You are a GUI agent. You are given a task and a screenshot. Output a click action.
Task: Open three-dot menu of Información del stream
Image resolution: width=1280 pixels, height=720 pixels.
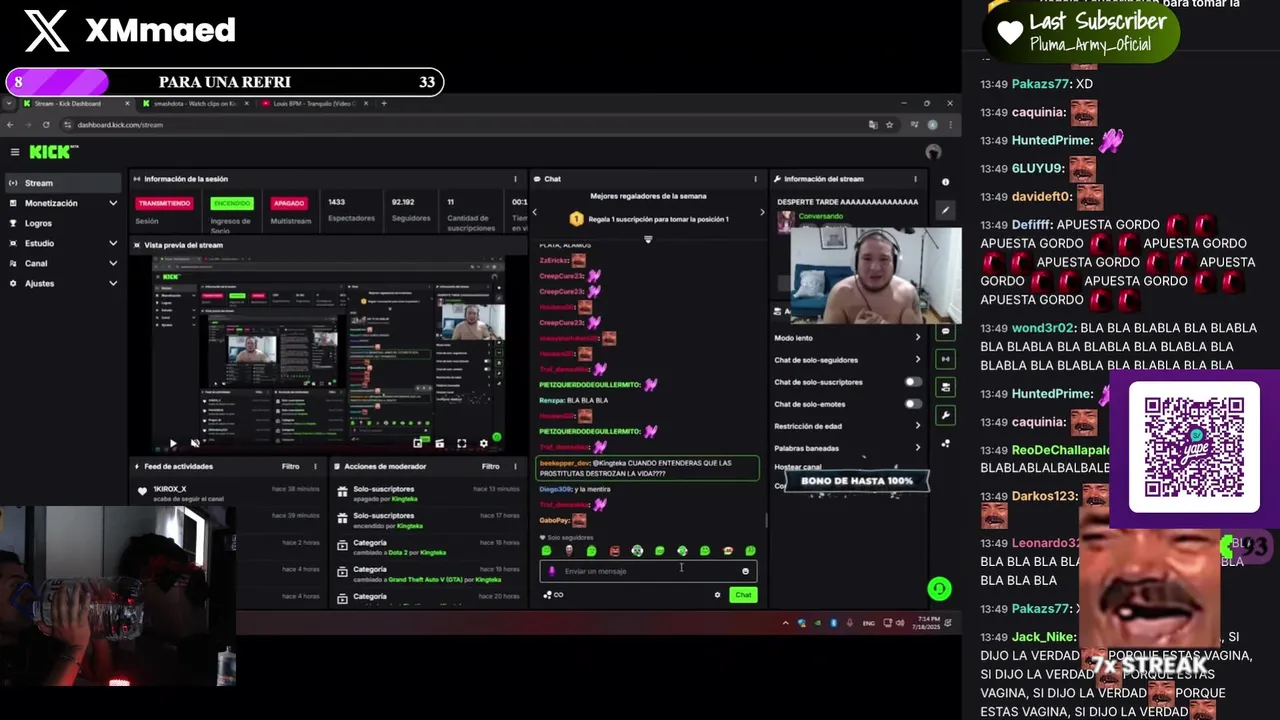tap(915, 179)
